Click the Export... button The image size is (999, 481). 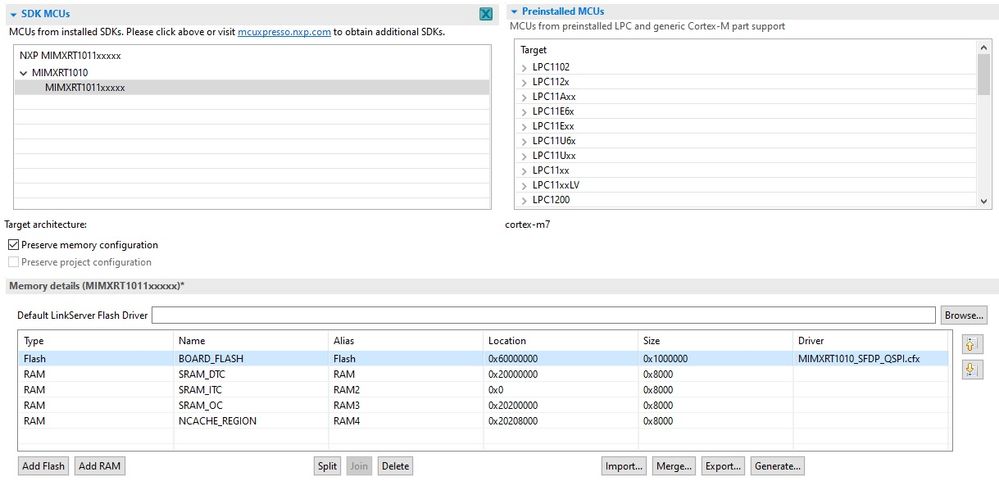723,466
